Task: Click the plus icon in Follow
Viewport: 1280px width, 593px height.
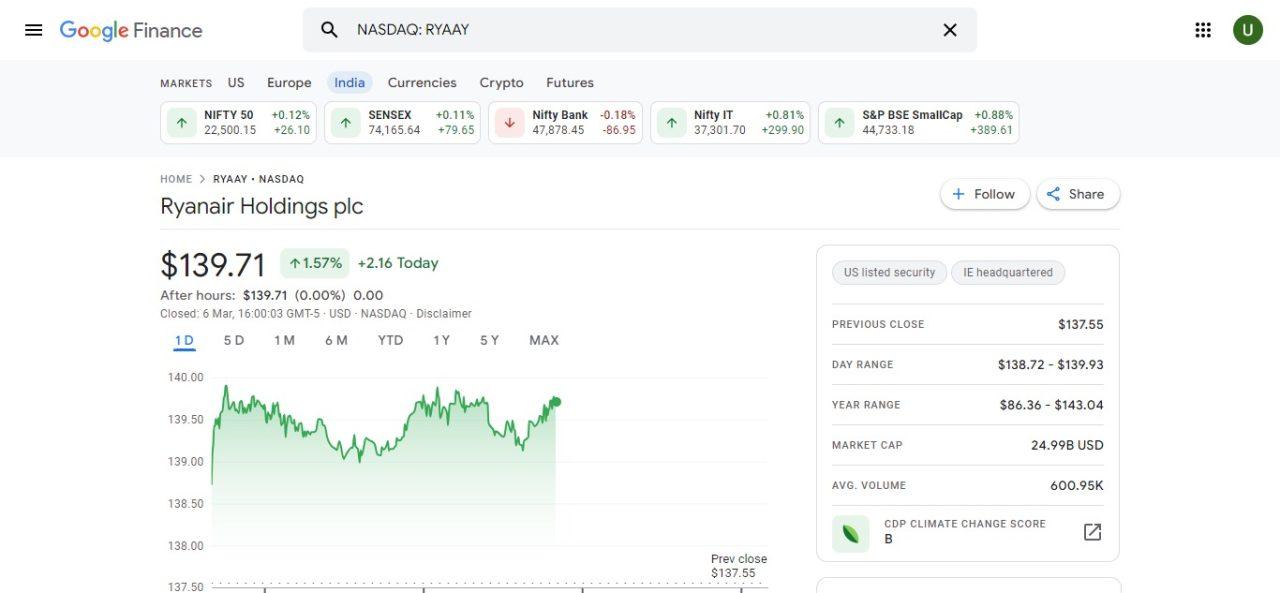Action: [958, 194]
